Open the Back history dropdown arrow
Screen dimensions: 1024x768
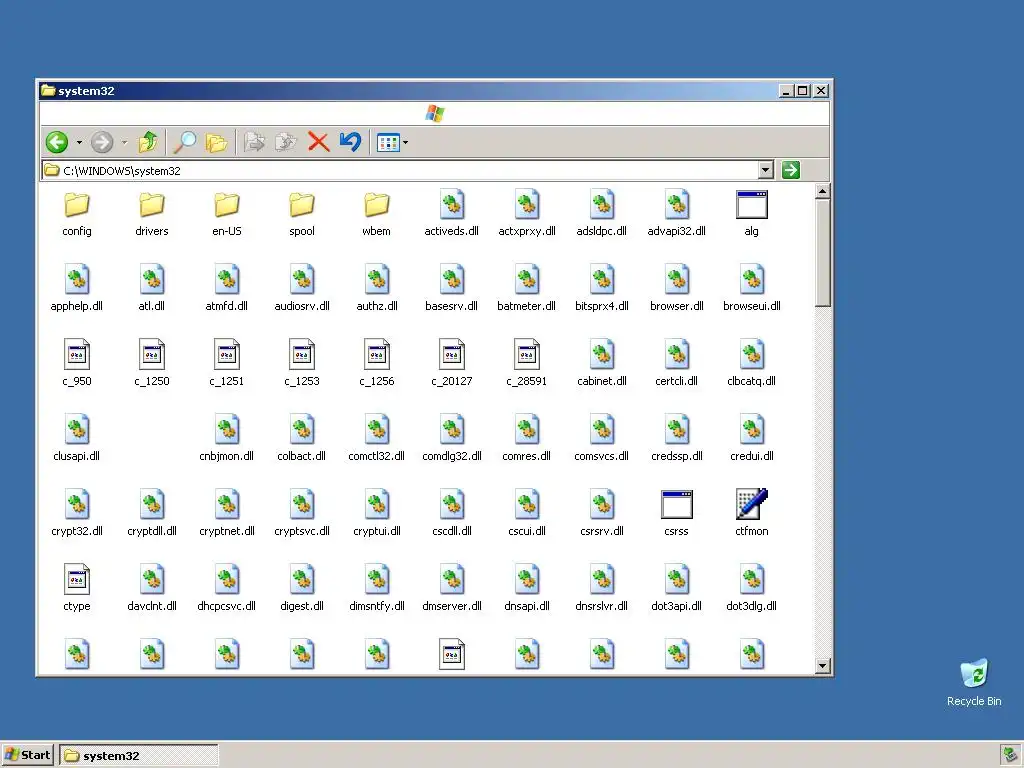point(79,142)
